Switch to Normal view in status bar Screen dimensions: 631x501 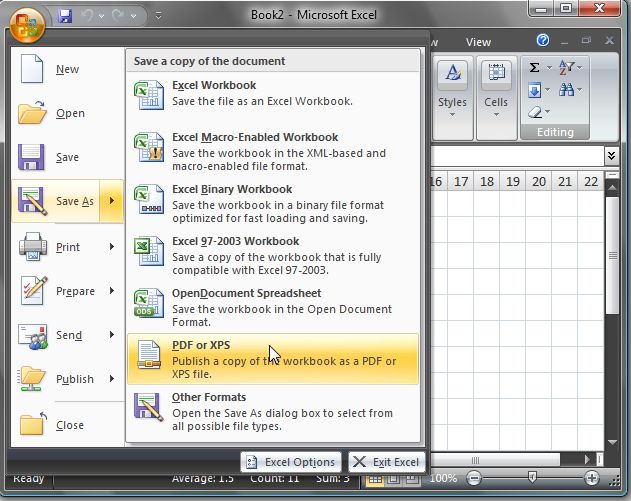click(375, 479)
